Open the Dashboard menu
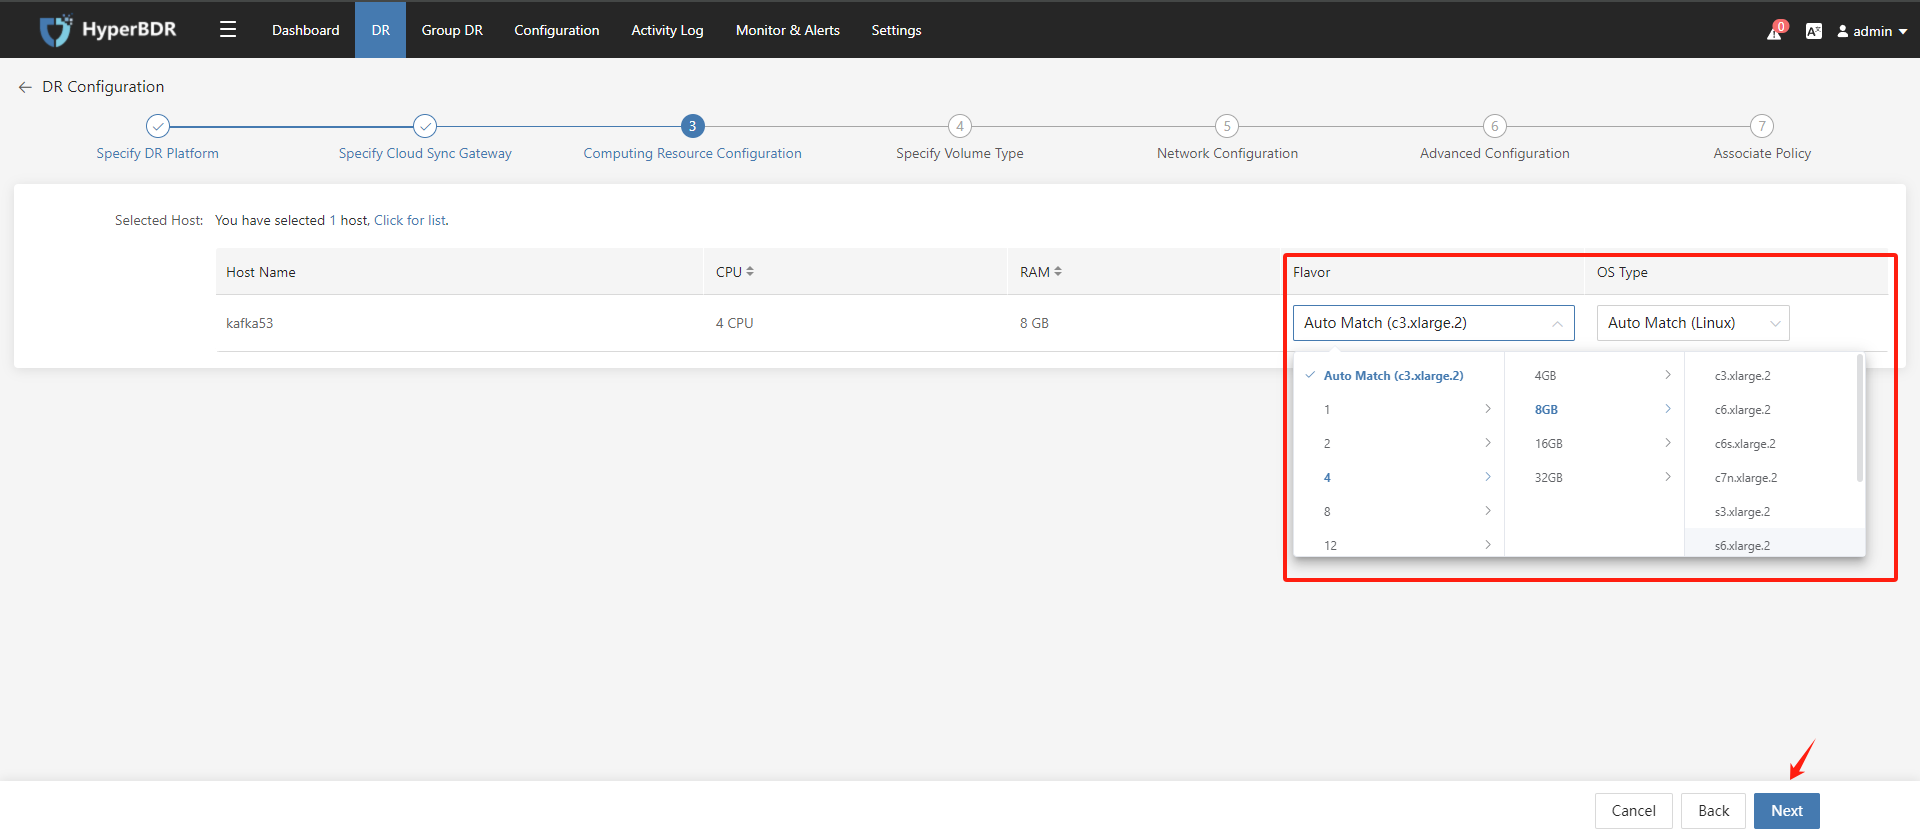 [305, 30]
